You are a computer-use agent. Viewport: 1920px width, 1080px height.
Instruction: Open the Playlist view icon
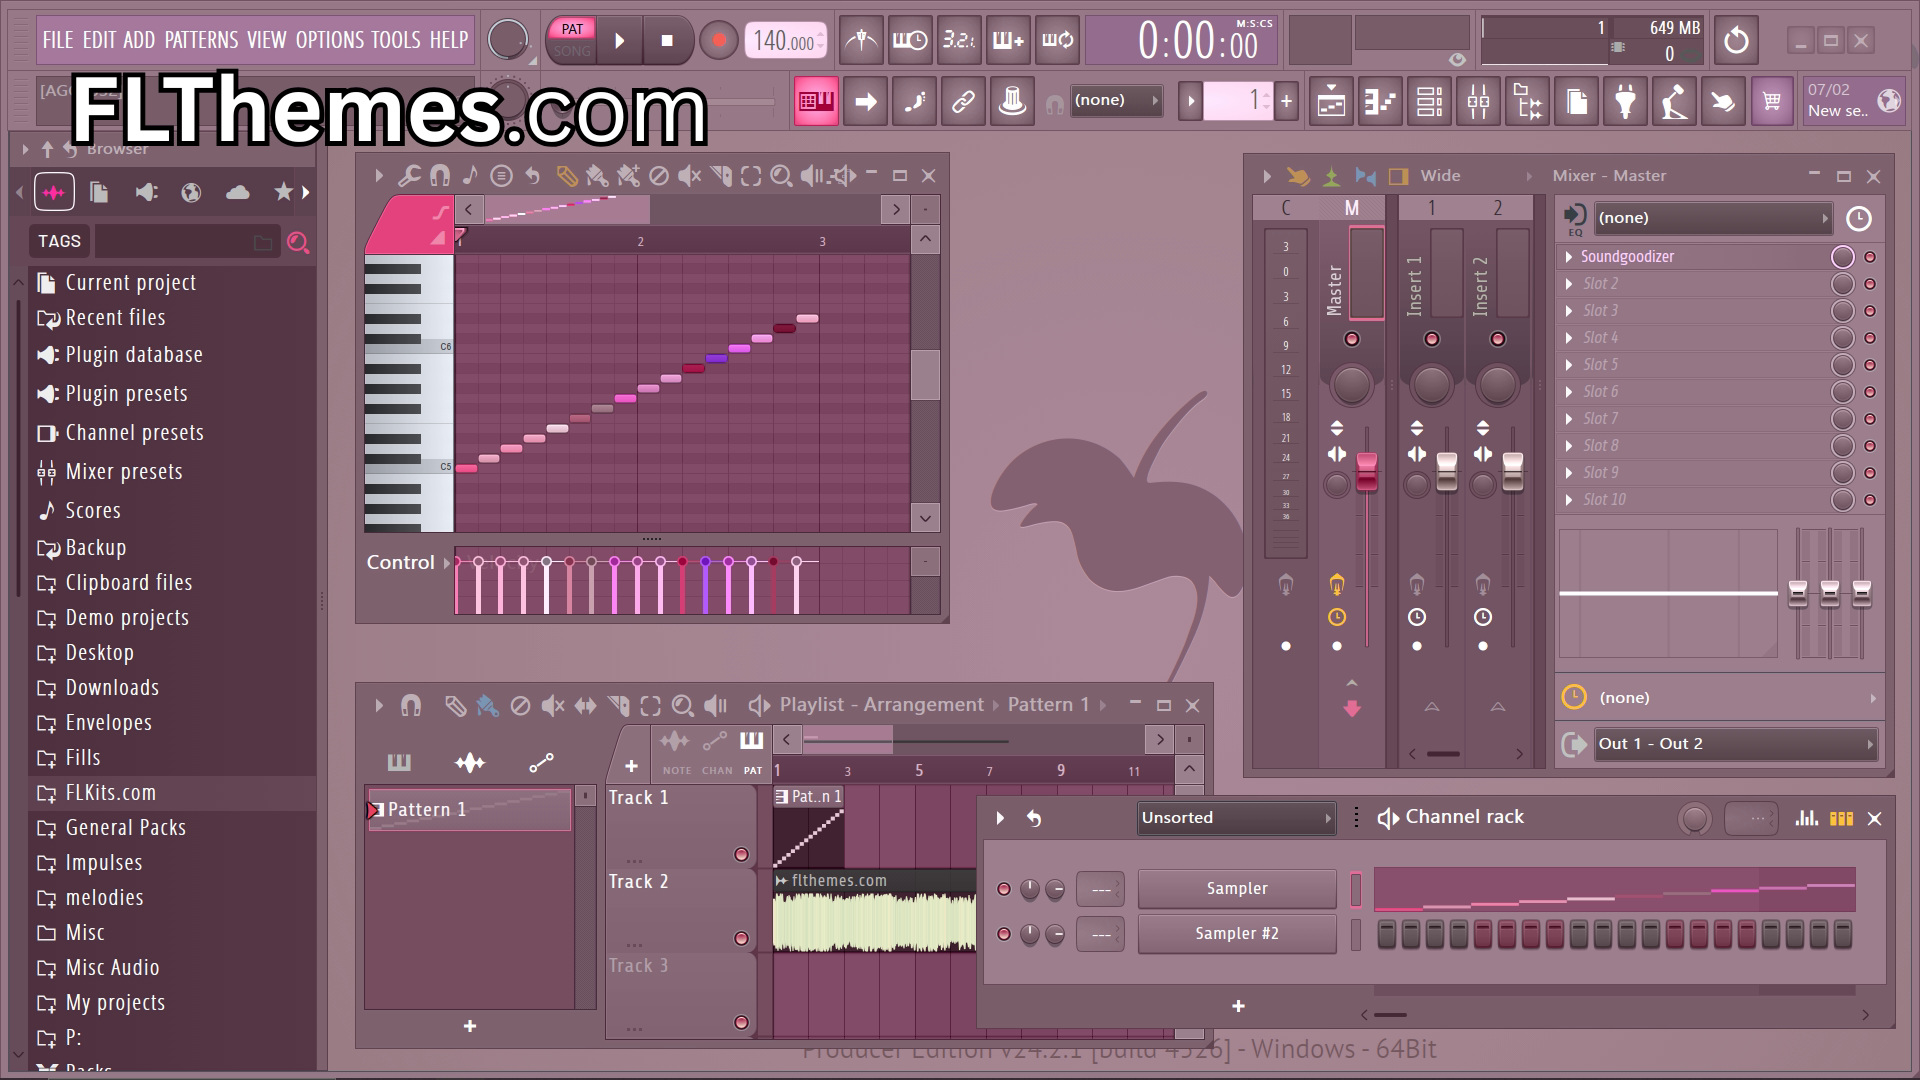1332,101
